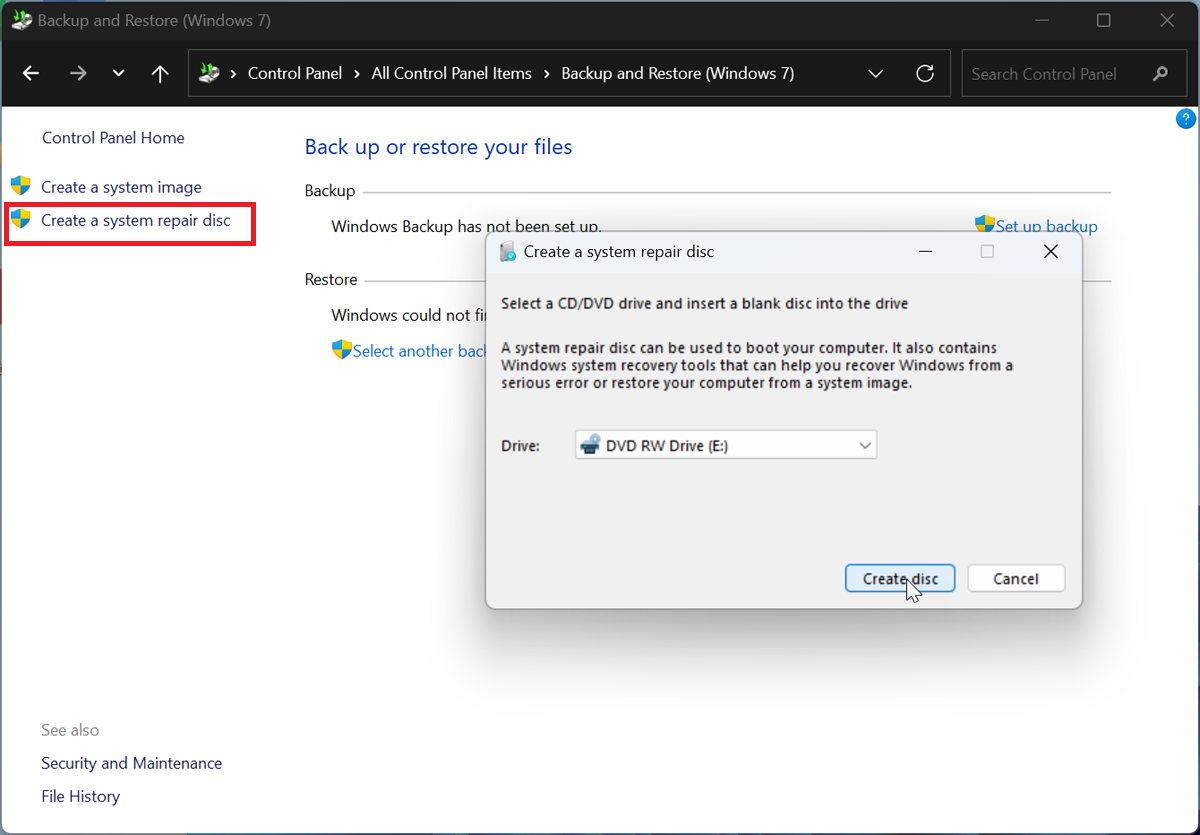The width and height of the screenshot is (1200, 835).
Task: Navigate to Control Panel via breadcrumb
Action: [x=294, y=73]
